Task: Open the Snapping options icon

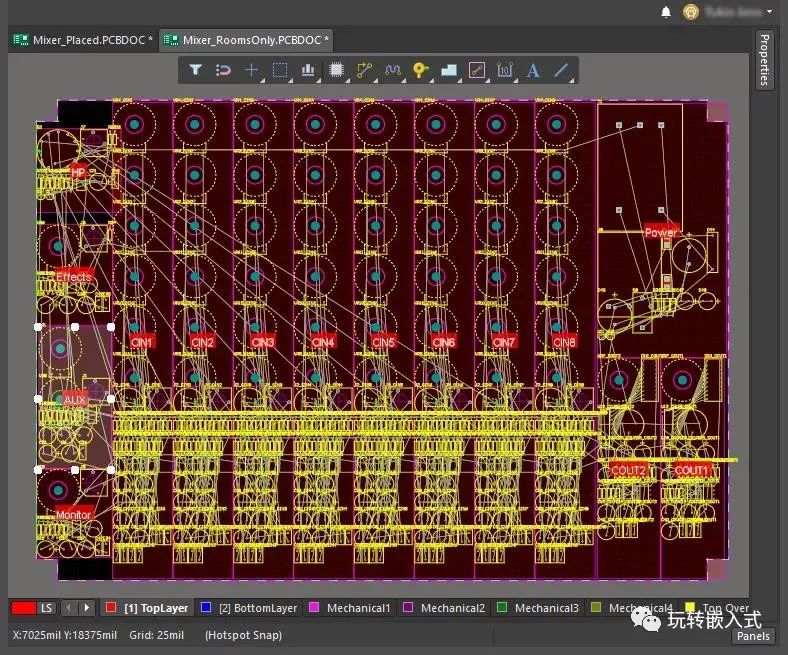Action: (223, 70)
